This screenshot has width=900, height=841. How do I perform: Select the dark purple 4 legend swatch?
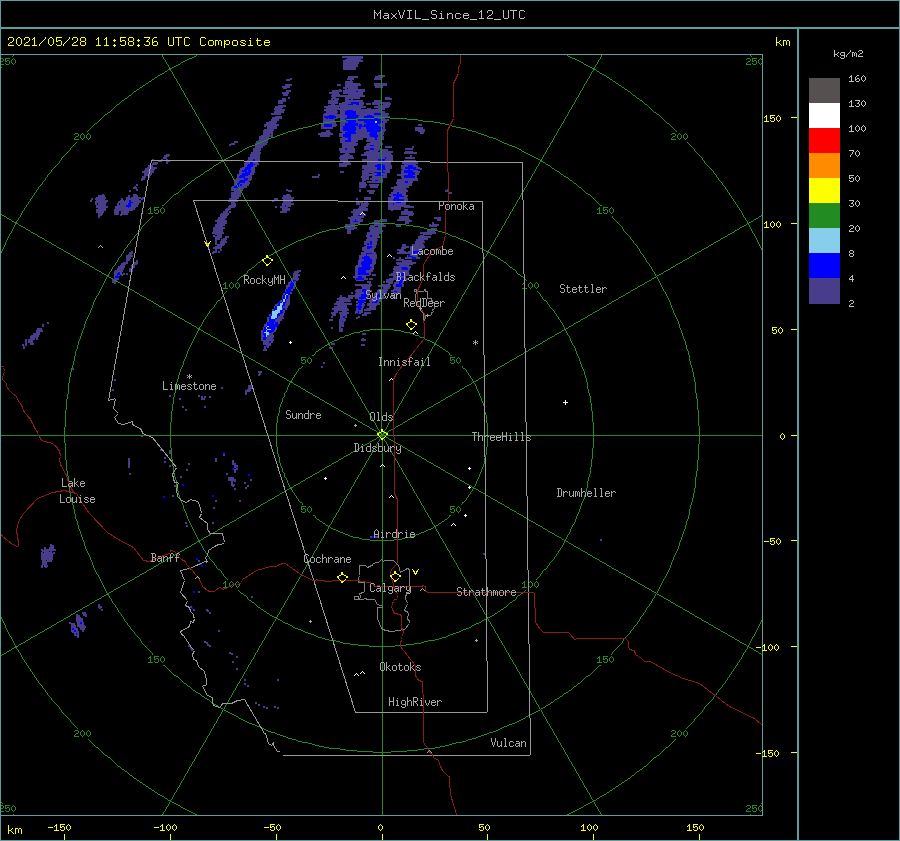(824, 290)
